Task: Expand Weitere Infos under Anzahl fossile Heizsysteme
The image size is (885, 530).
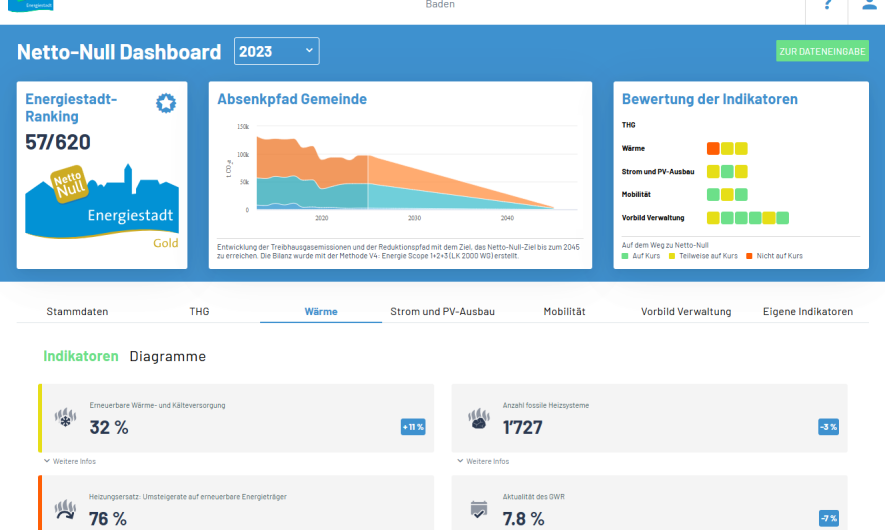Action: 483,461
